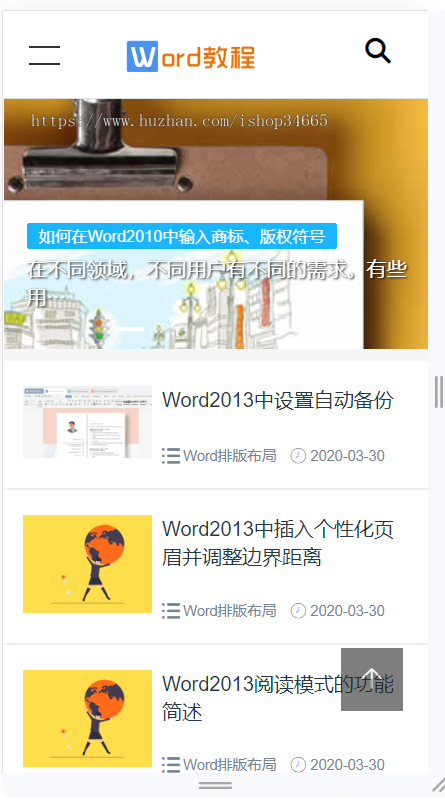Click the right-side vertical resize handle
This screenshot has height=801, width=445.
click(x=438, y=392)
